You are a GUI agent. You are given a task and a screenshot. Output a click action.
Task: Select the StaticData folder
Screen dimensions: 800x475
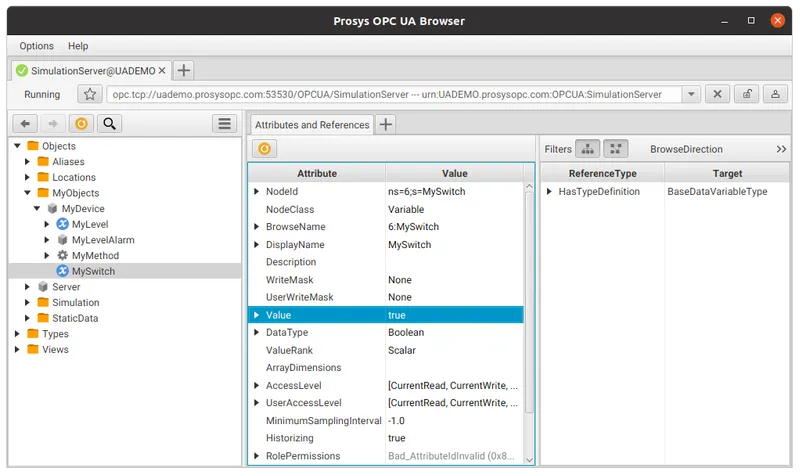[x=74, y=318]
